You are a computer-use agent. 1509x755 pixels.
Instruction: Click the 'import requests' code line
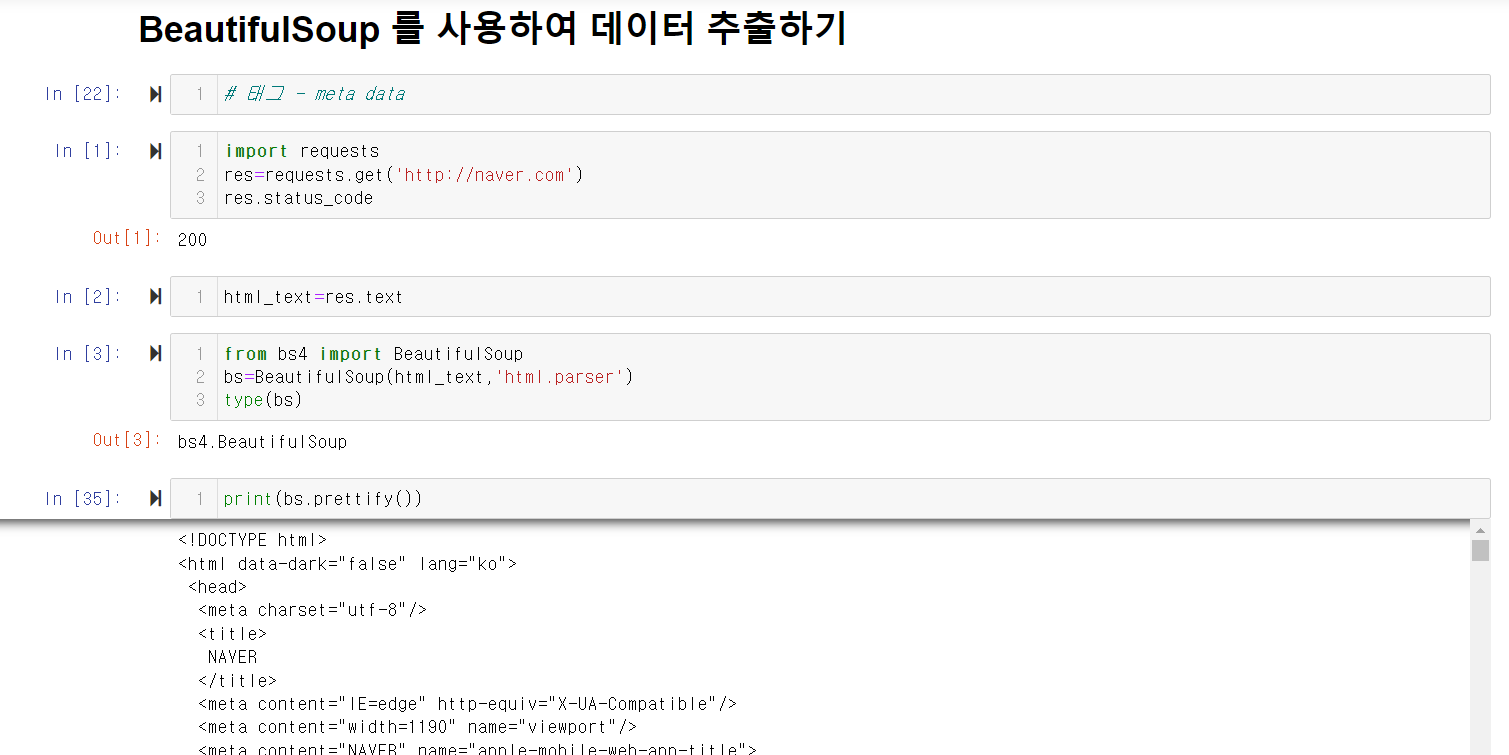pos(302,151)
